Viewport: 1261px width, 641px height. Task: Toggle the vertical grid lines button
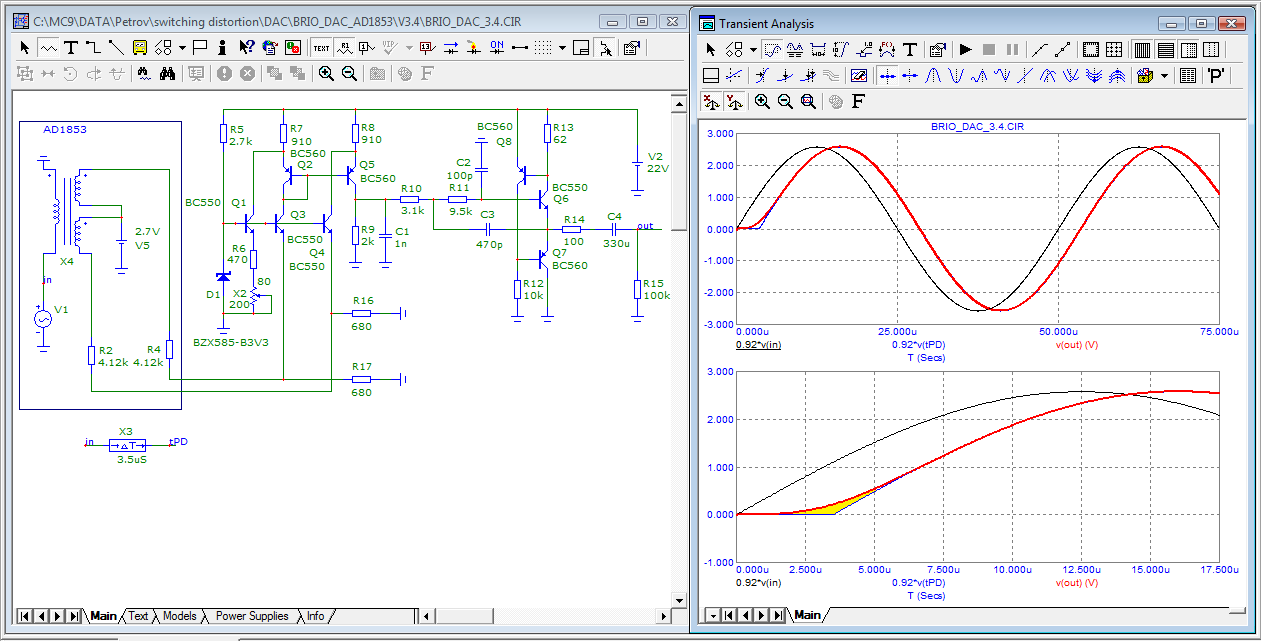pos(1142,49)
